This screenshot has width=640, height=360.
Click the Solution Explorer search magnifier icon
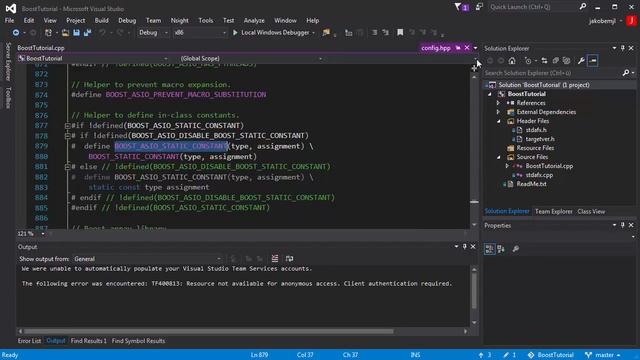pos(626,73)
